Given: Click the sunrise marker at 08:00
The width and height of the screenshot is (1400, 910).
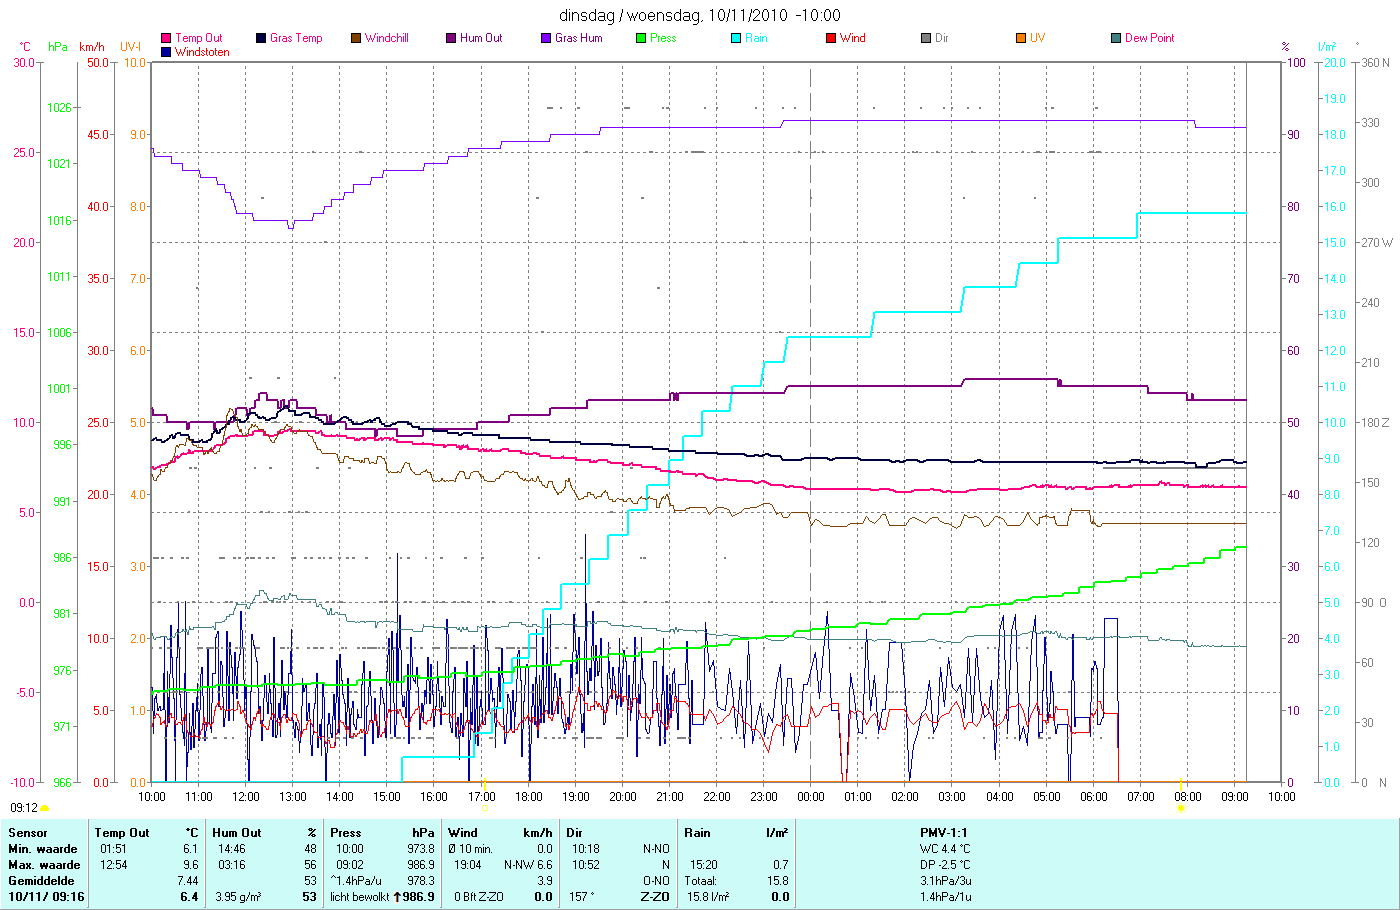Looking at the screenshot, I should [x=1181, y=807].
